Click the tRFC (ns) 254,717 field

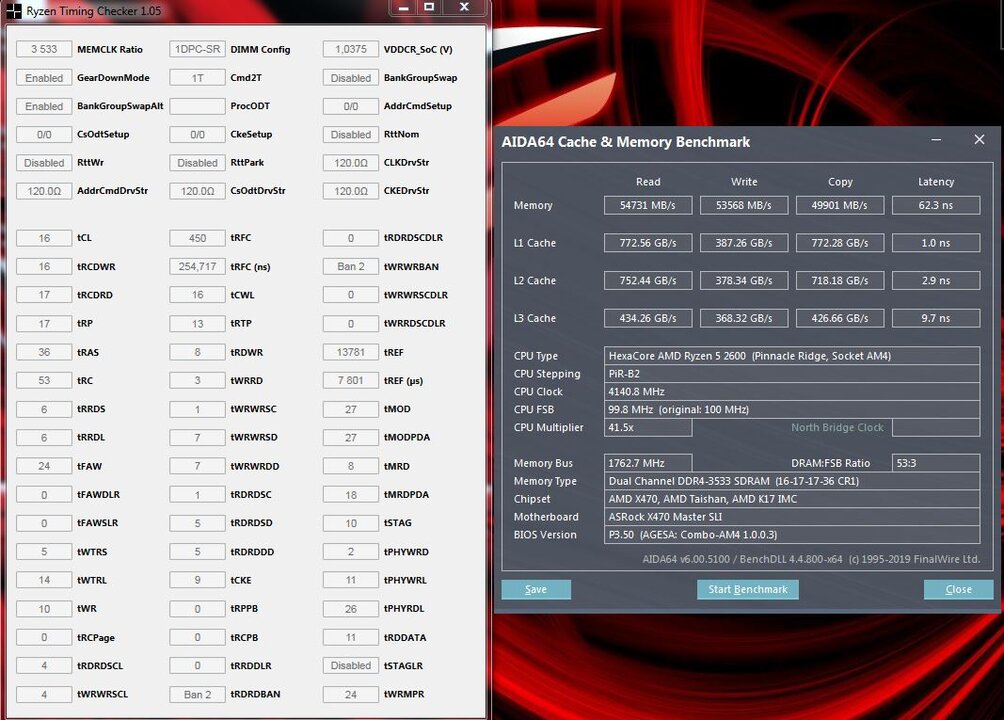click(x=197, y=266)
